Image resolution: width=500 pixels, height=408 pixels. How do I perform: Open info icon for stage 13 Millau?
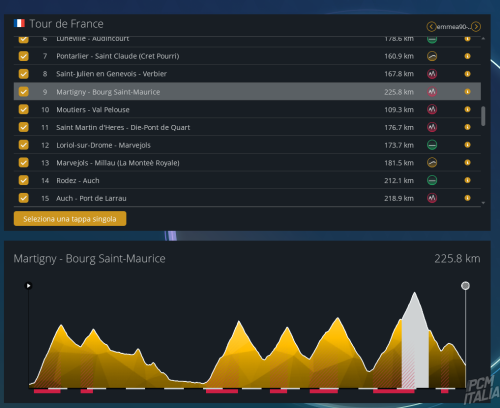(467, 162)
